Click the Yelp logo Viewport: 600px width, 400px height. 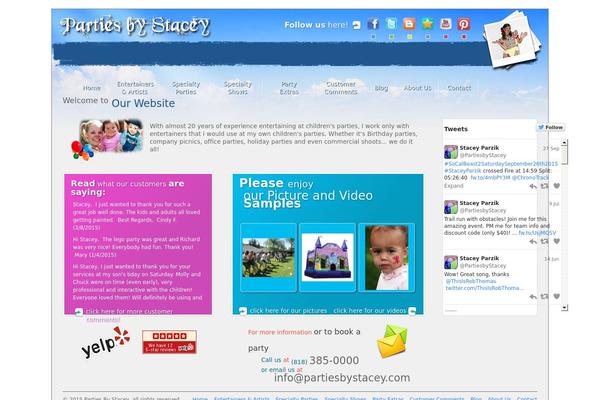coord(106,342)
